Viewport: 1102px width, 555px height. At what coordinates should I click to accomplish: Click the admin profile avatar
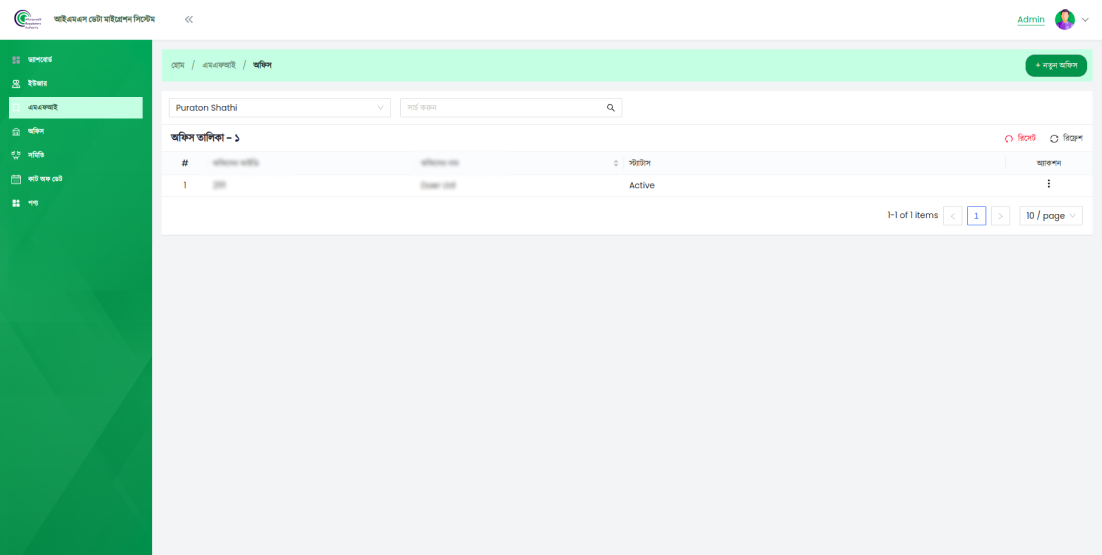tap(1064, 19)
